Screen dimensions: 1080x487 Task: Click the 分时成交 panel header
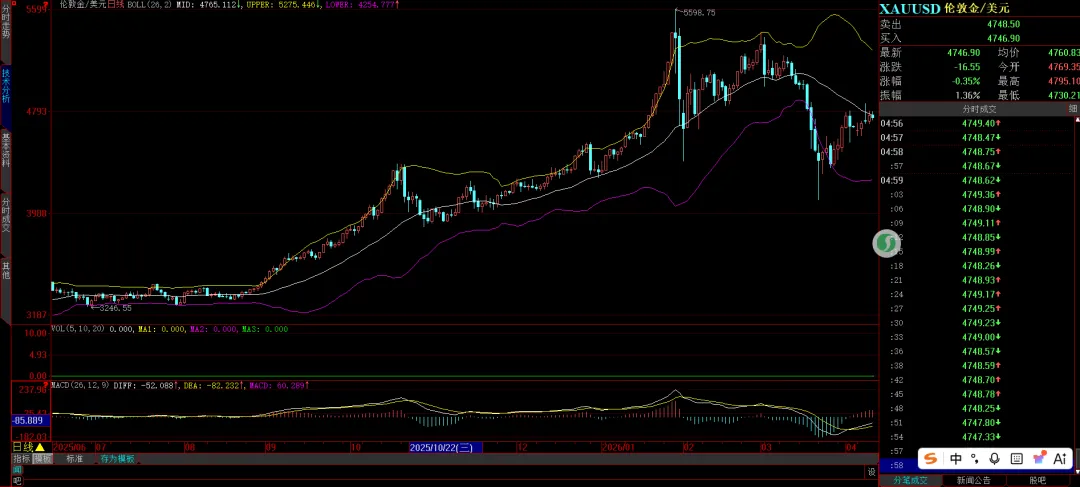click(979, 109)
